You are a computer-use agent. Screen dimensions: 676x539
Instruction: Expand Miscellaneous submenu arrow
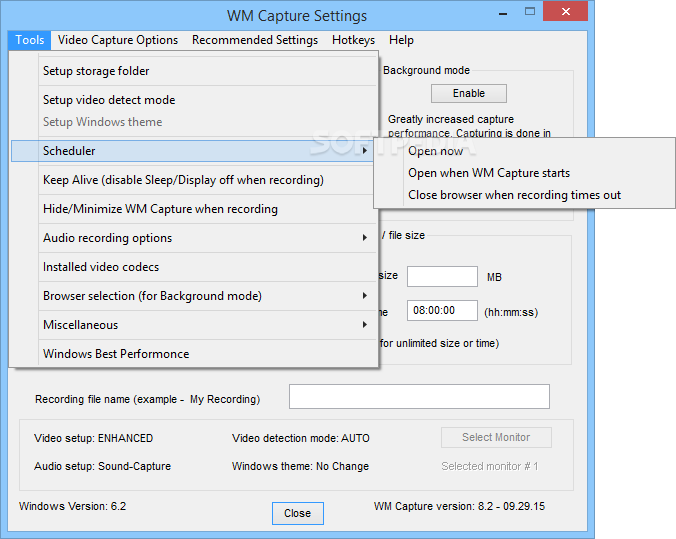point(365,324)
